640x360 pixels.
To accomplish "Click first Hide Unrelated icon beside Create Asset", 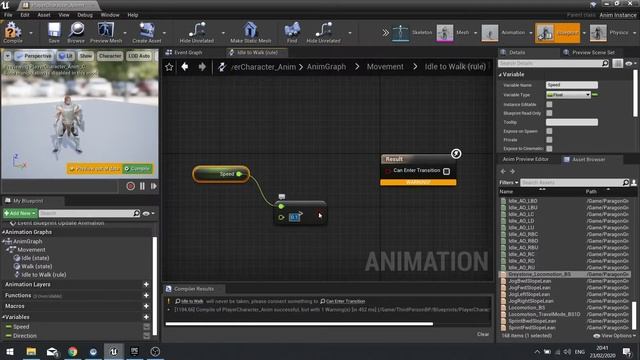I will [197, 31].
